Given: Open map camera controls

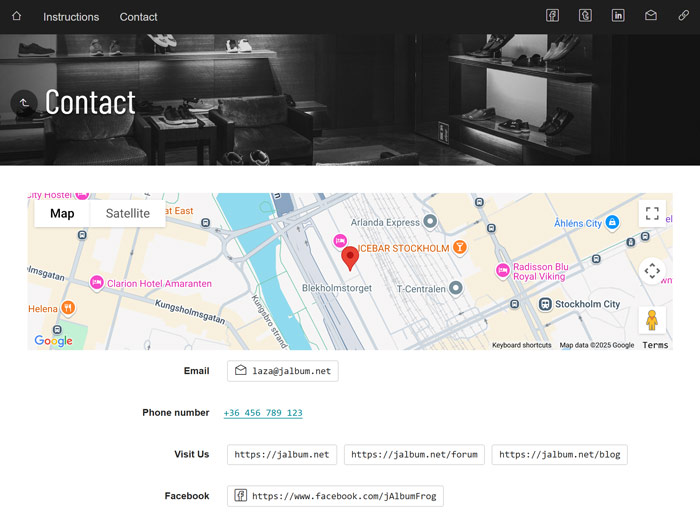Looking at the screenshot, I should 652,271.
